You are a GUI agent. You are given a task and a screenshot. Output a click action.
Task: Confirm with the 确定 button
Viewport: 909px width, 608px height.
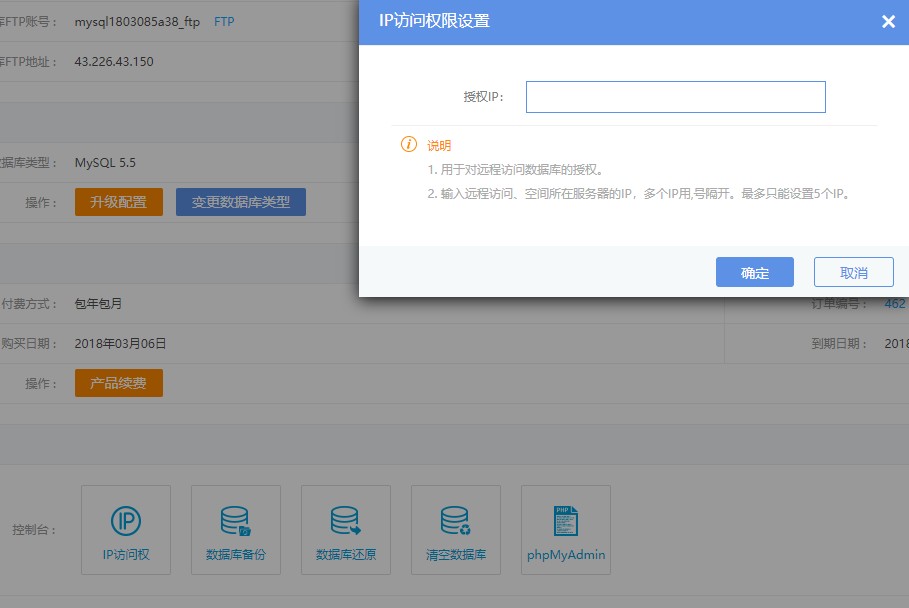tap(754, 273)
